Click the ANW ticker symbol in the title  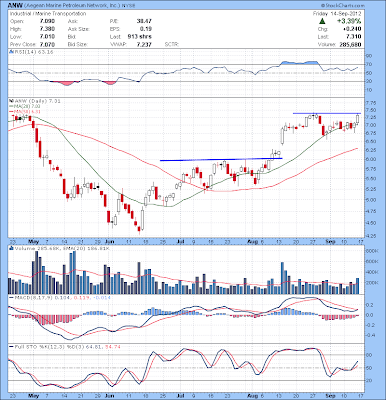tap(14, 6)
